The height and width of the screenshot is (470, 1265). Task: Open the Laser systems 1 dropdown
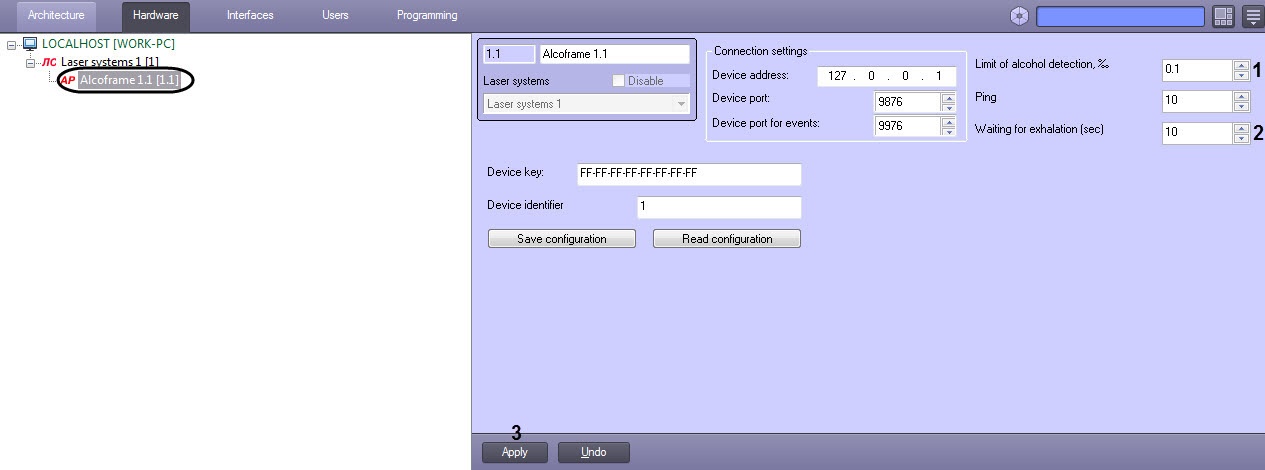586,104
